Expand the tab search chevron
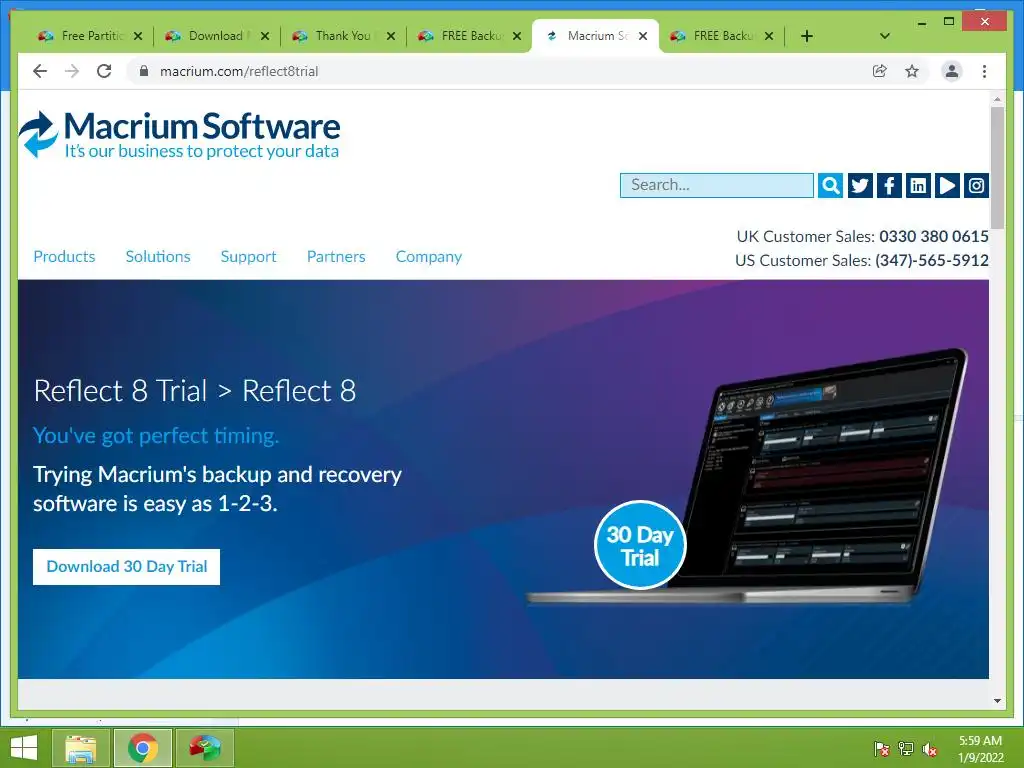Image resolution: width=1024 pixels, height=768 pixels. pyautogui.click(x=885, y=36)
